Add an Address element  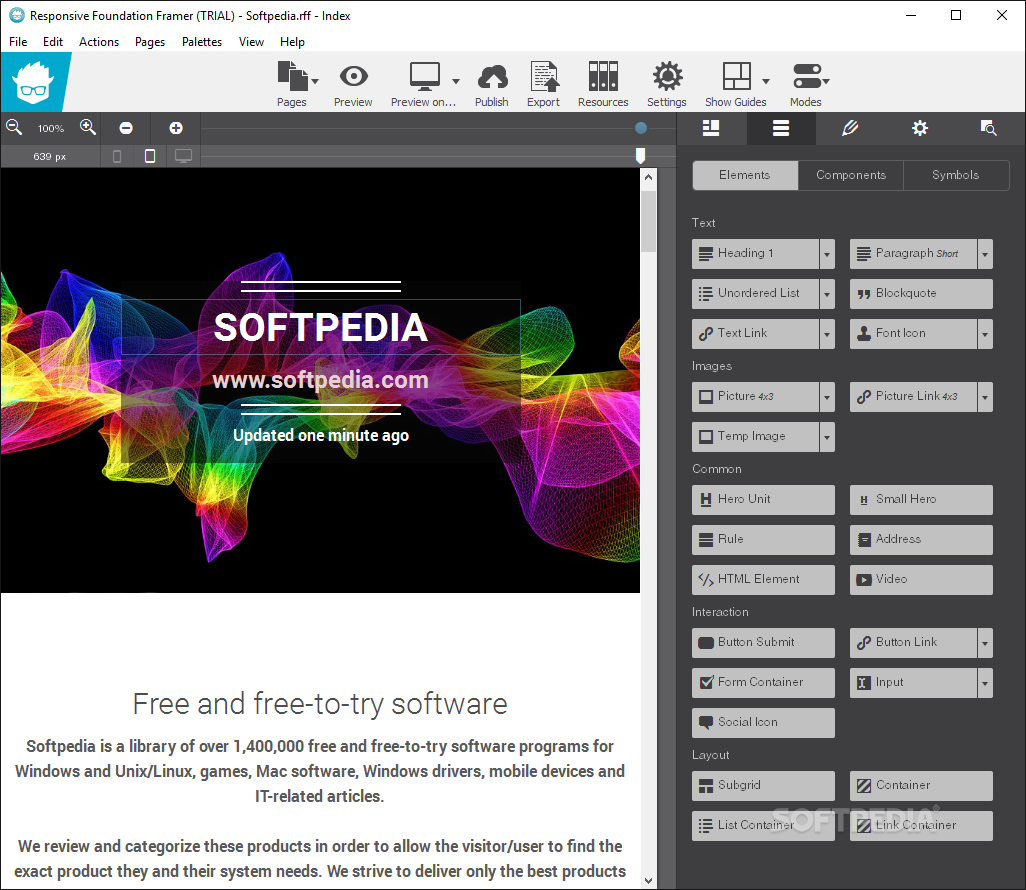[x=921, y=540]
